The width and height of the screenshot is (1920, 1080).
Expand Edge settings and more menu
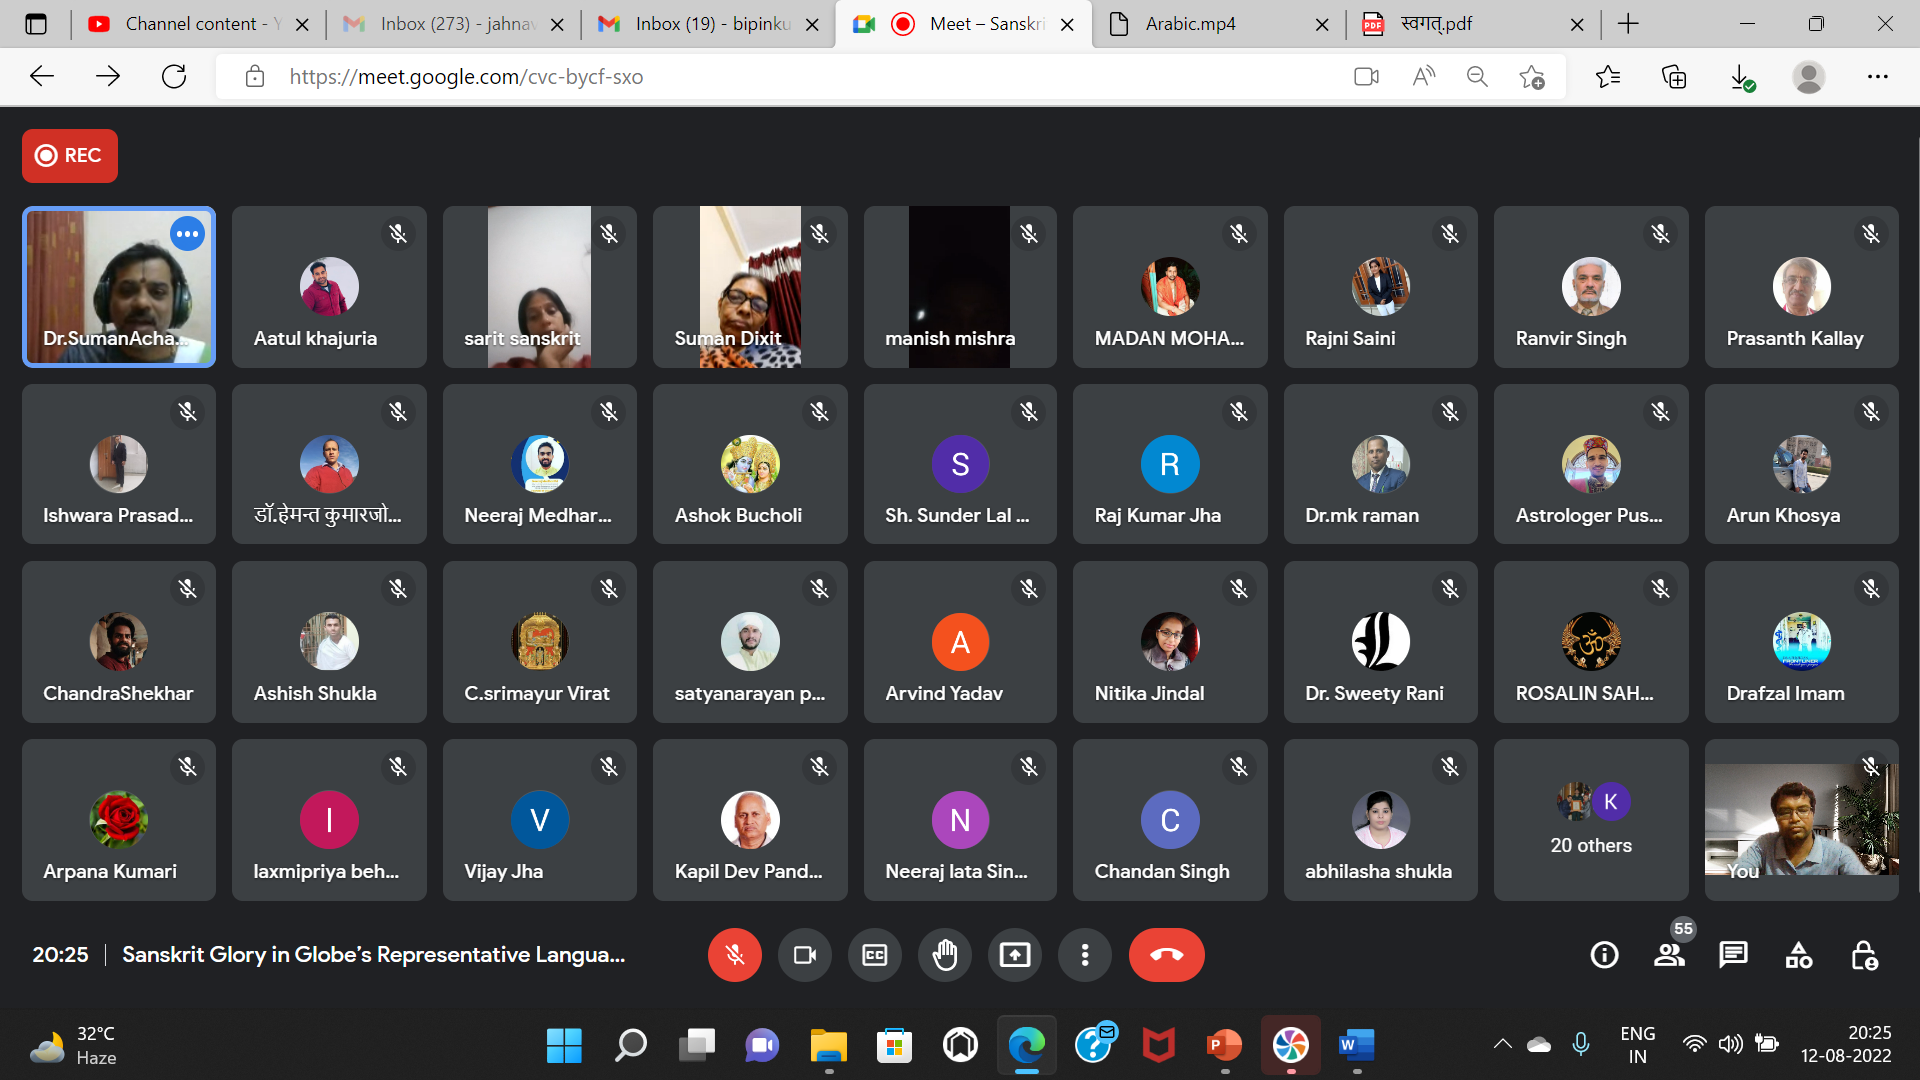tap(1877, 77)
